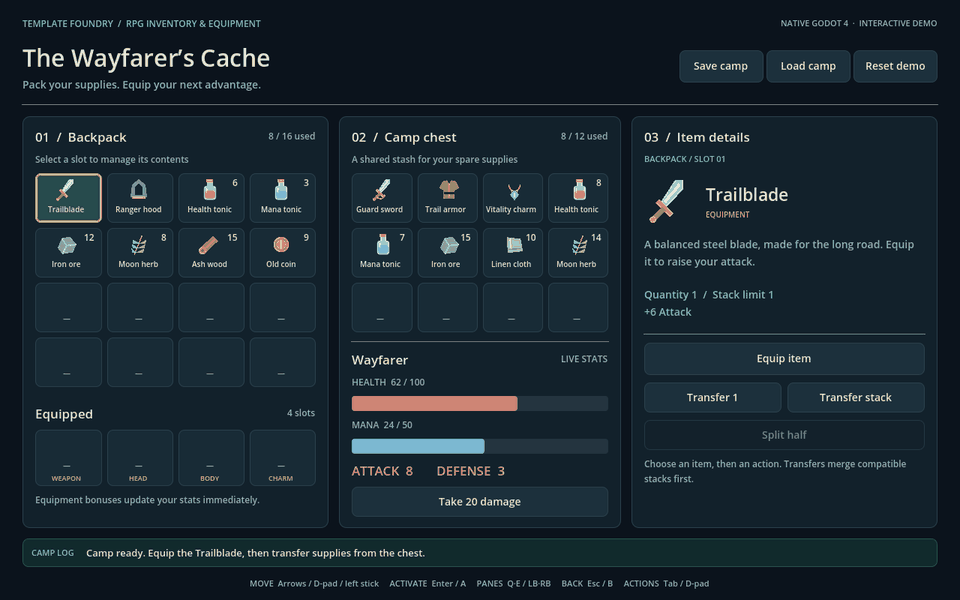
Task: Click the 'Wayfarer' stats heading
Action: (380, 360)
